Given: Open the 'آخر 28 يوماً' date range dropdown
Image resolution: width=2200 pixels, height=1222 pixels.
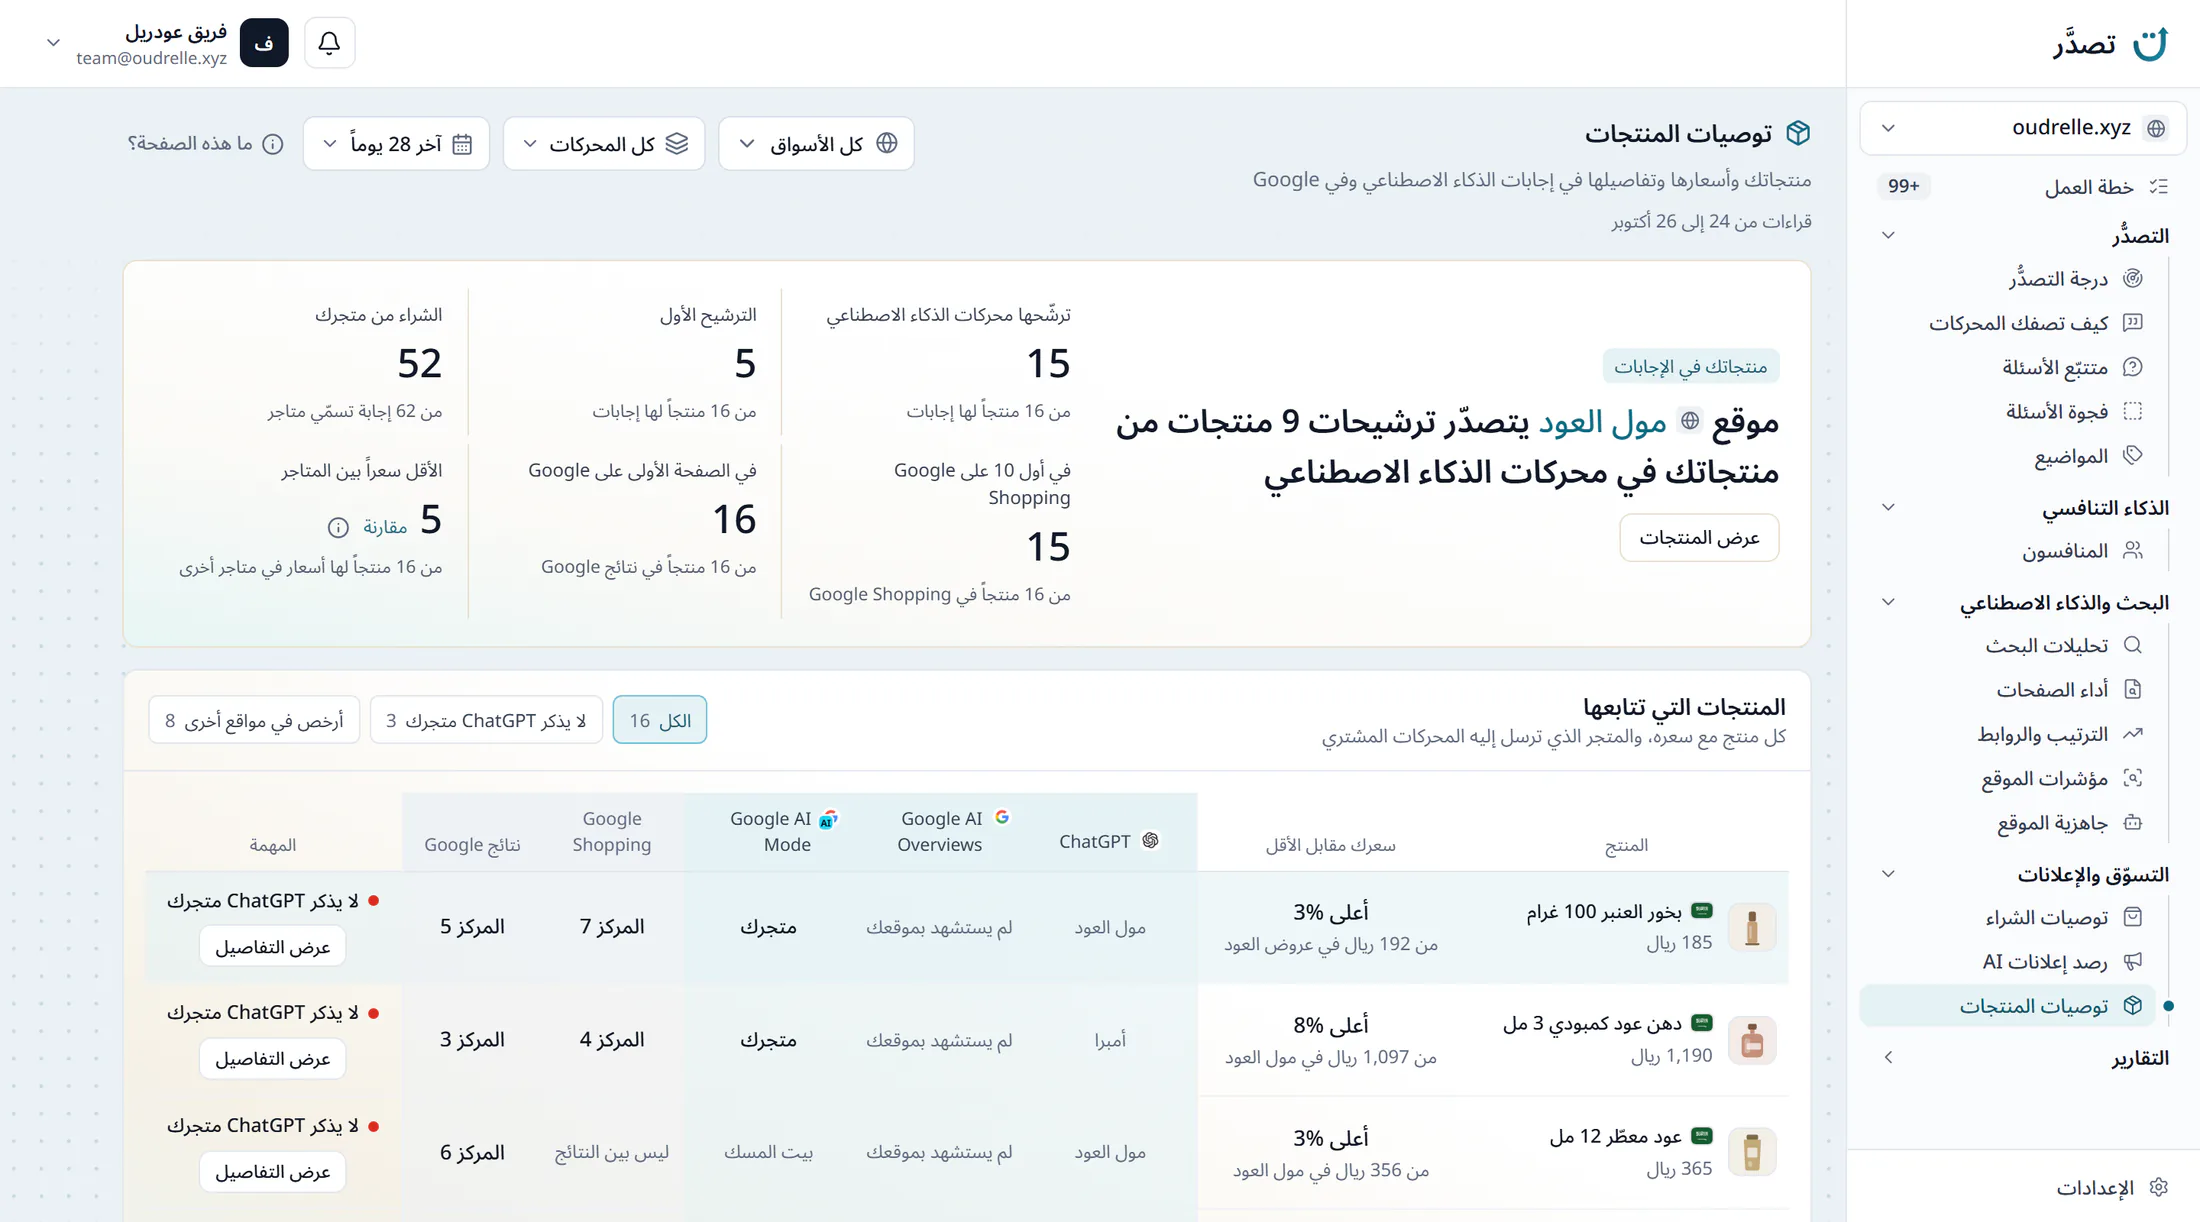Looking at the screenshot, I should click(x=396, y=143).
